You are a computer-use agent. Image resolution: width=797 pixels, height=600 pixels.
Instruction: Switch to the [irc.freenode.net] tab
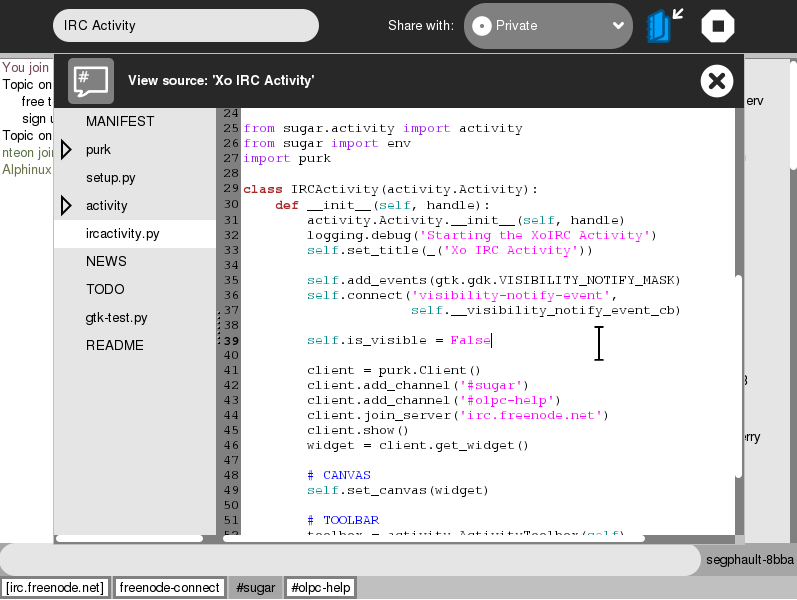(55, 588)
